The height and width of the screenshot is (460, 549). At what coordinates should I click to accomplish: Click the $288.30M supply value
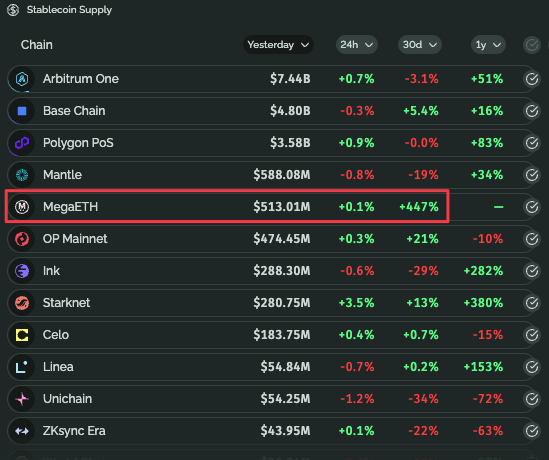coord(282,271)
